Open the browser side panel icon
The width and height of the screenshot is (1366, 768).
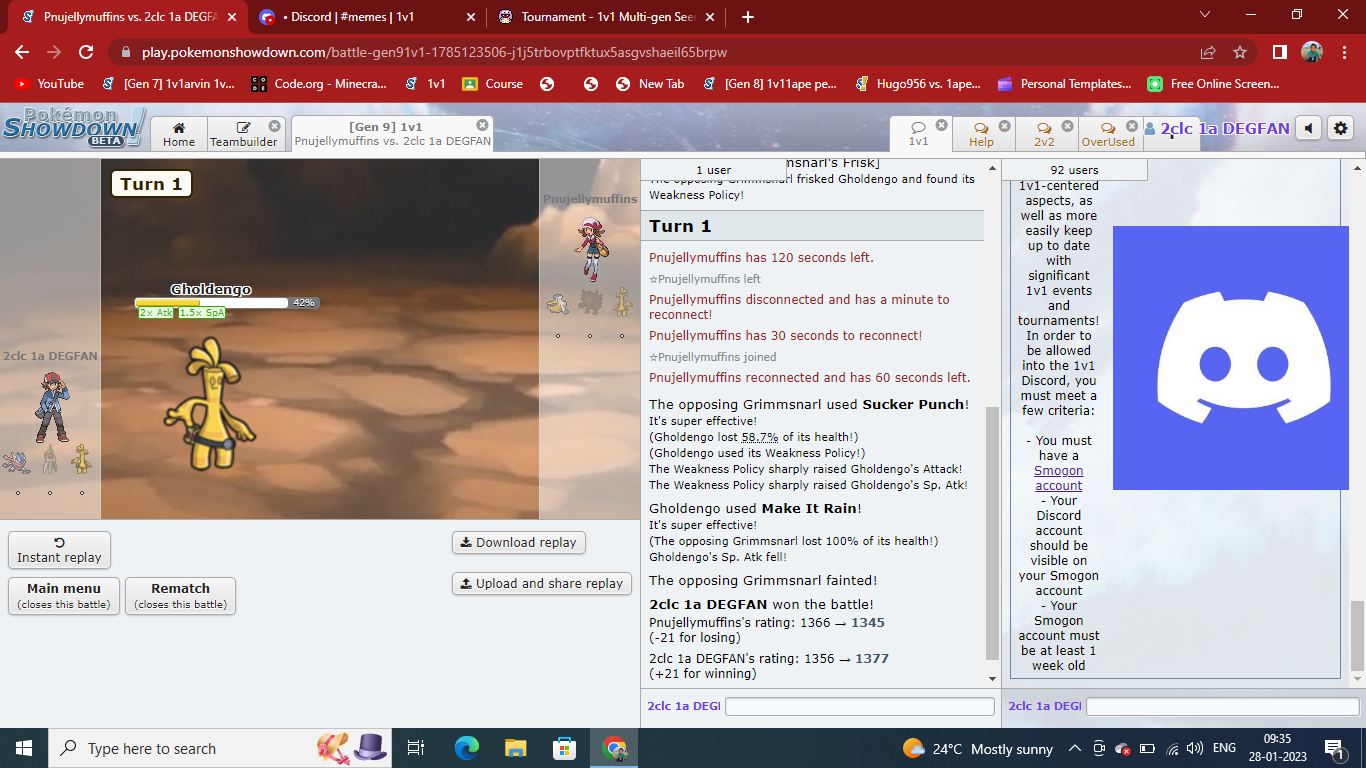coord(1279,52)
